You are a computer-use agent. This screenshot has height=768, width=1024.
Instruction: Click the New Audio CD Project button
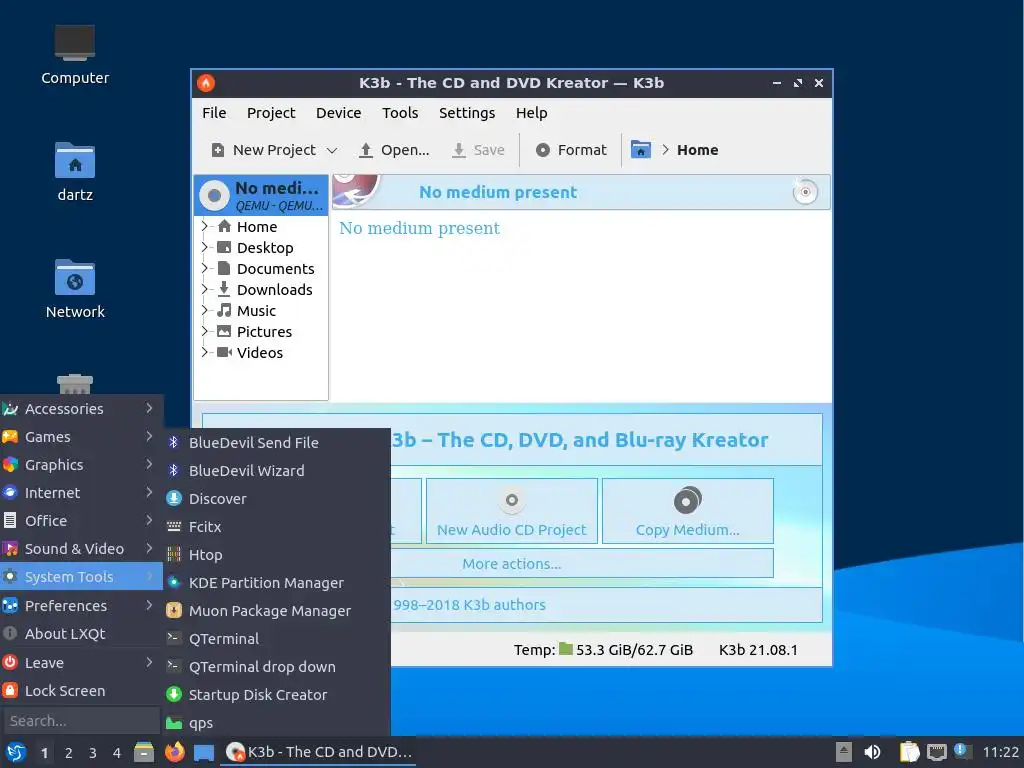click(x=512, y=511)
